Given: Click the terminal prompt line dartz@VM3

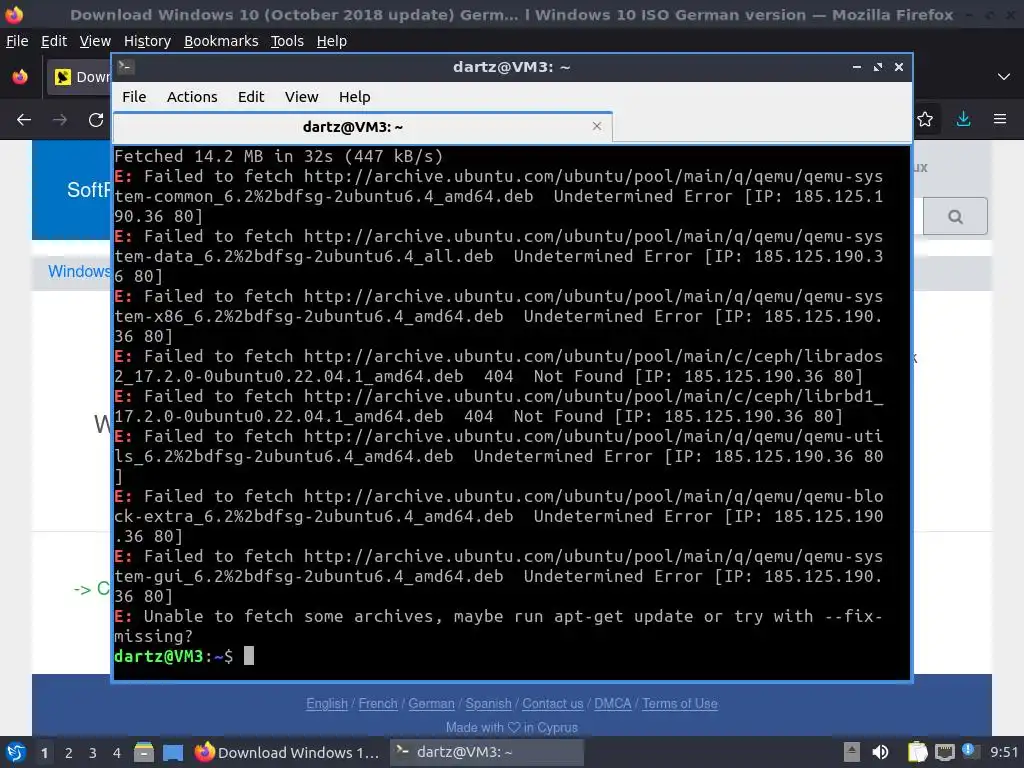Looking at the screenshot, I should coord(174,656).
